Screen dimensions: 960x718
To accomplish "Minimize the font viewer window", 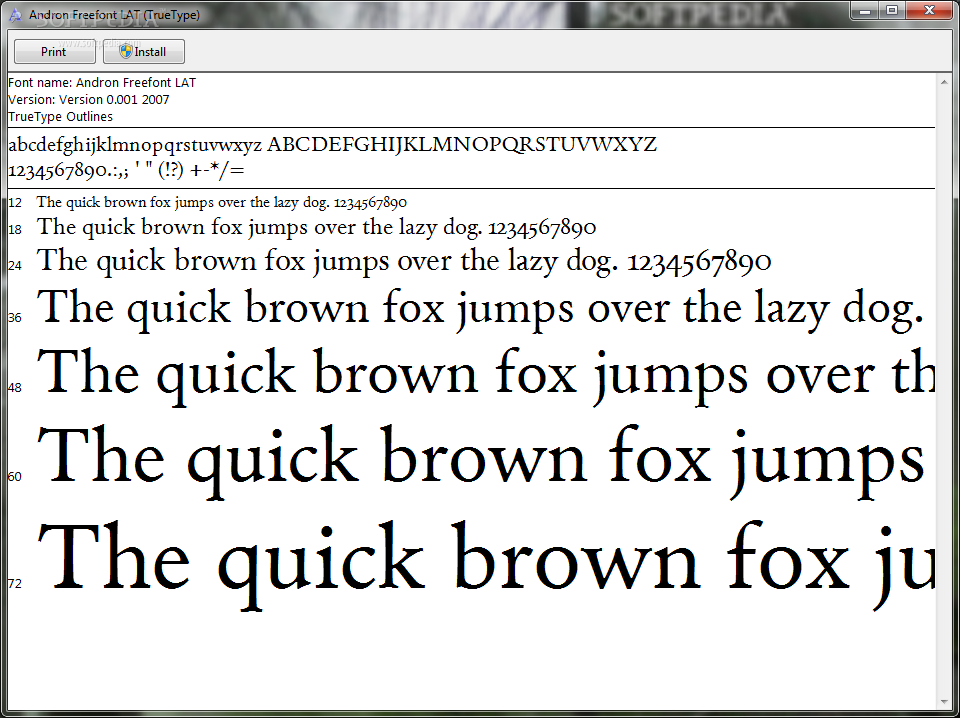I will click(864, 10).
